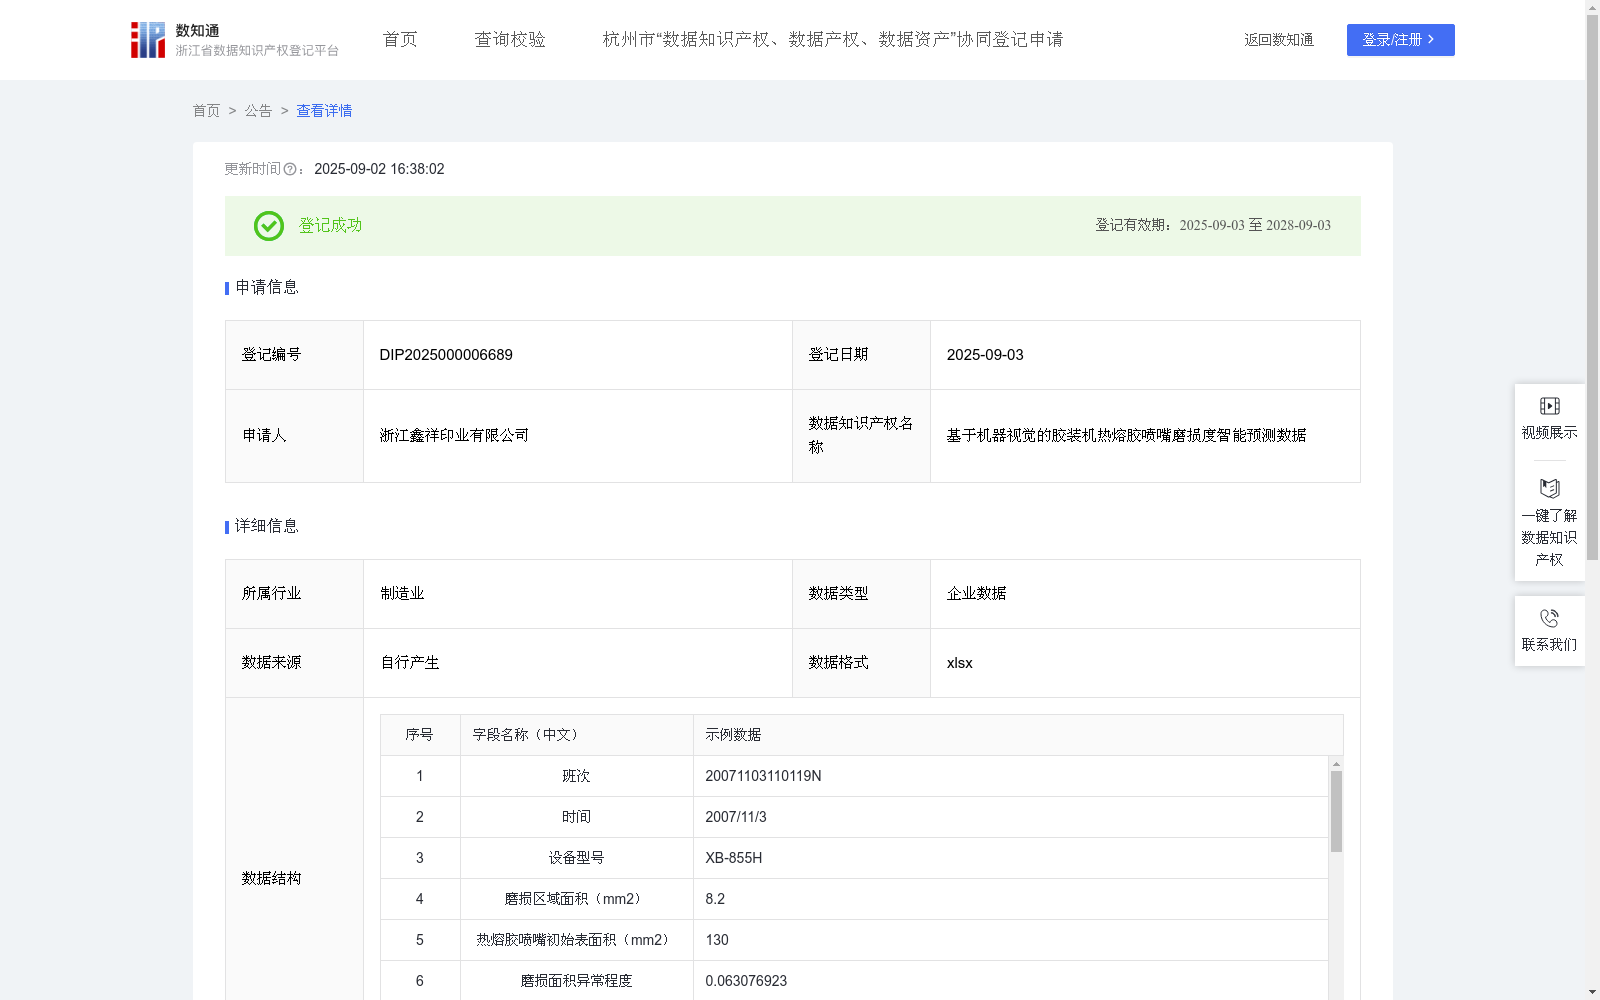
Task: Click the 登记有效期 validity period text
Action: (x=1213, y=225)
